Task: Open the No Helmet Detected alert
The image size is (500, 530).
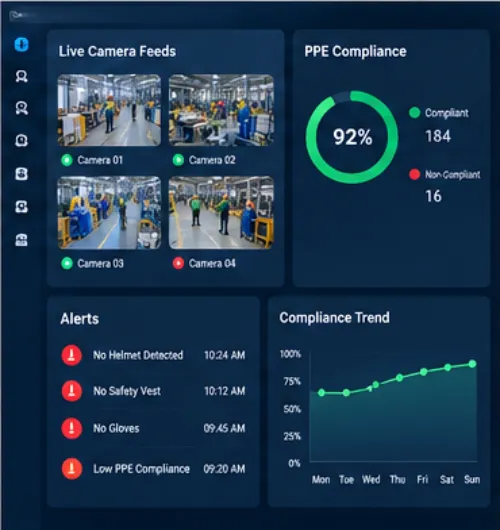Action: coord(153,355)
